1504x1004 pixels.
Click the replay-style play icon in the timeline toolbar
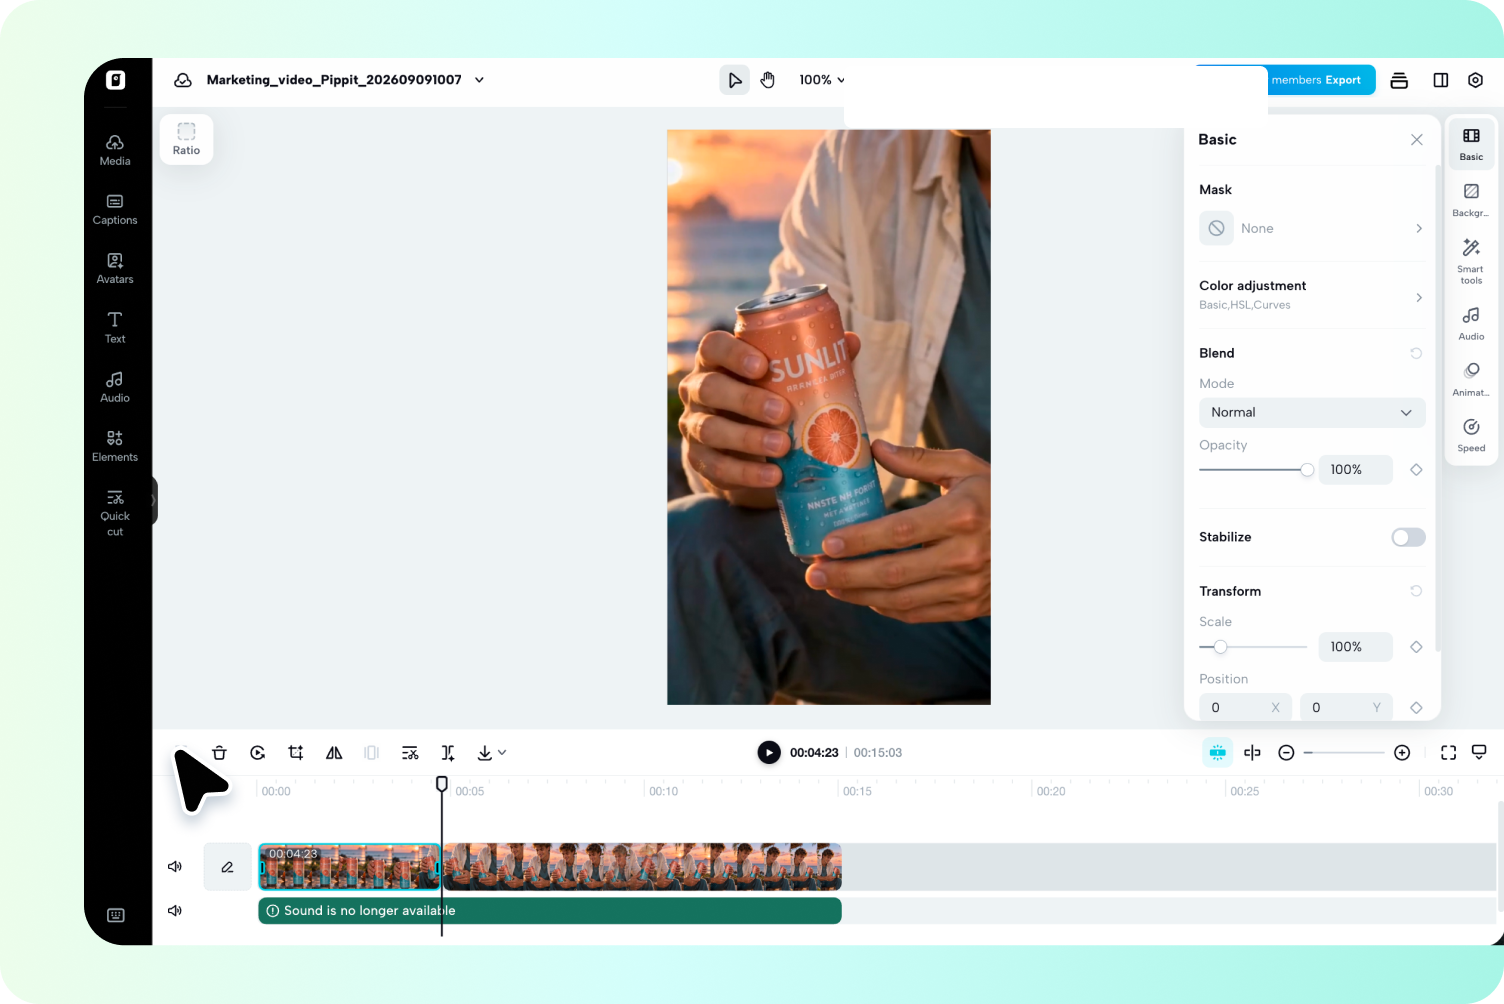(x=258, y=753)
